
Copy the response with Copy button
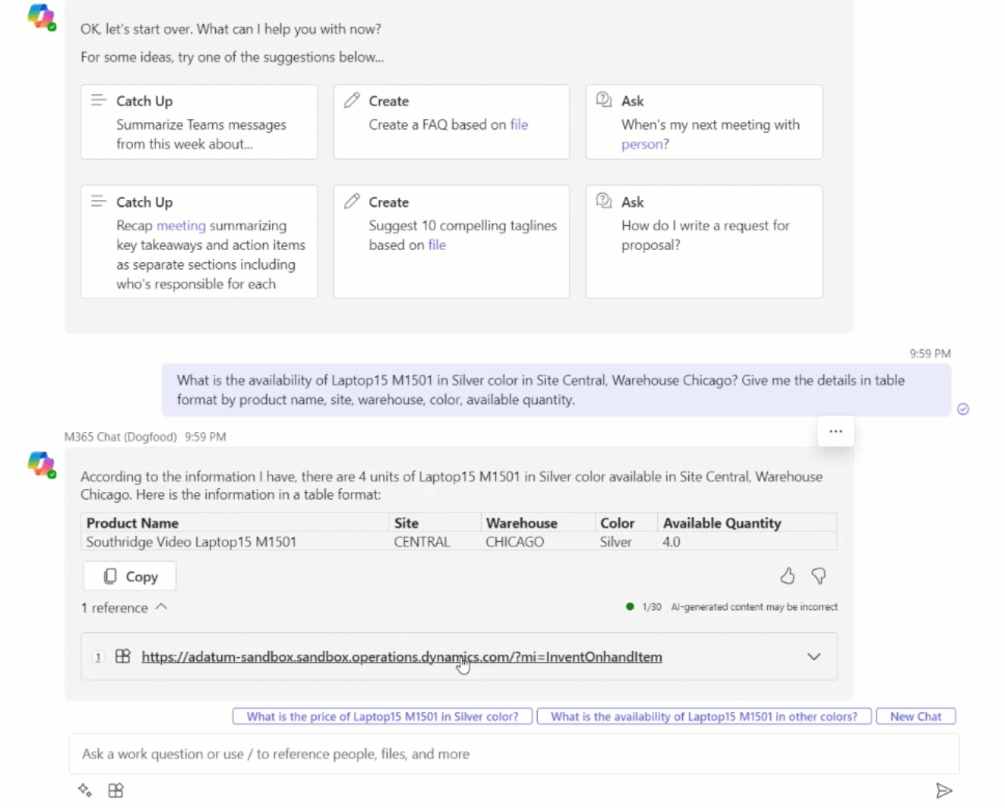click(129, 577)
